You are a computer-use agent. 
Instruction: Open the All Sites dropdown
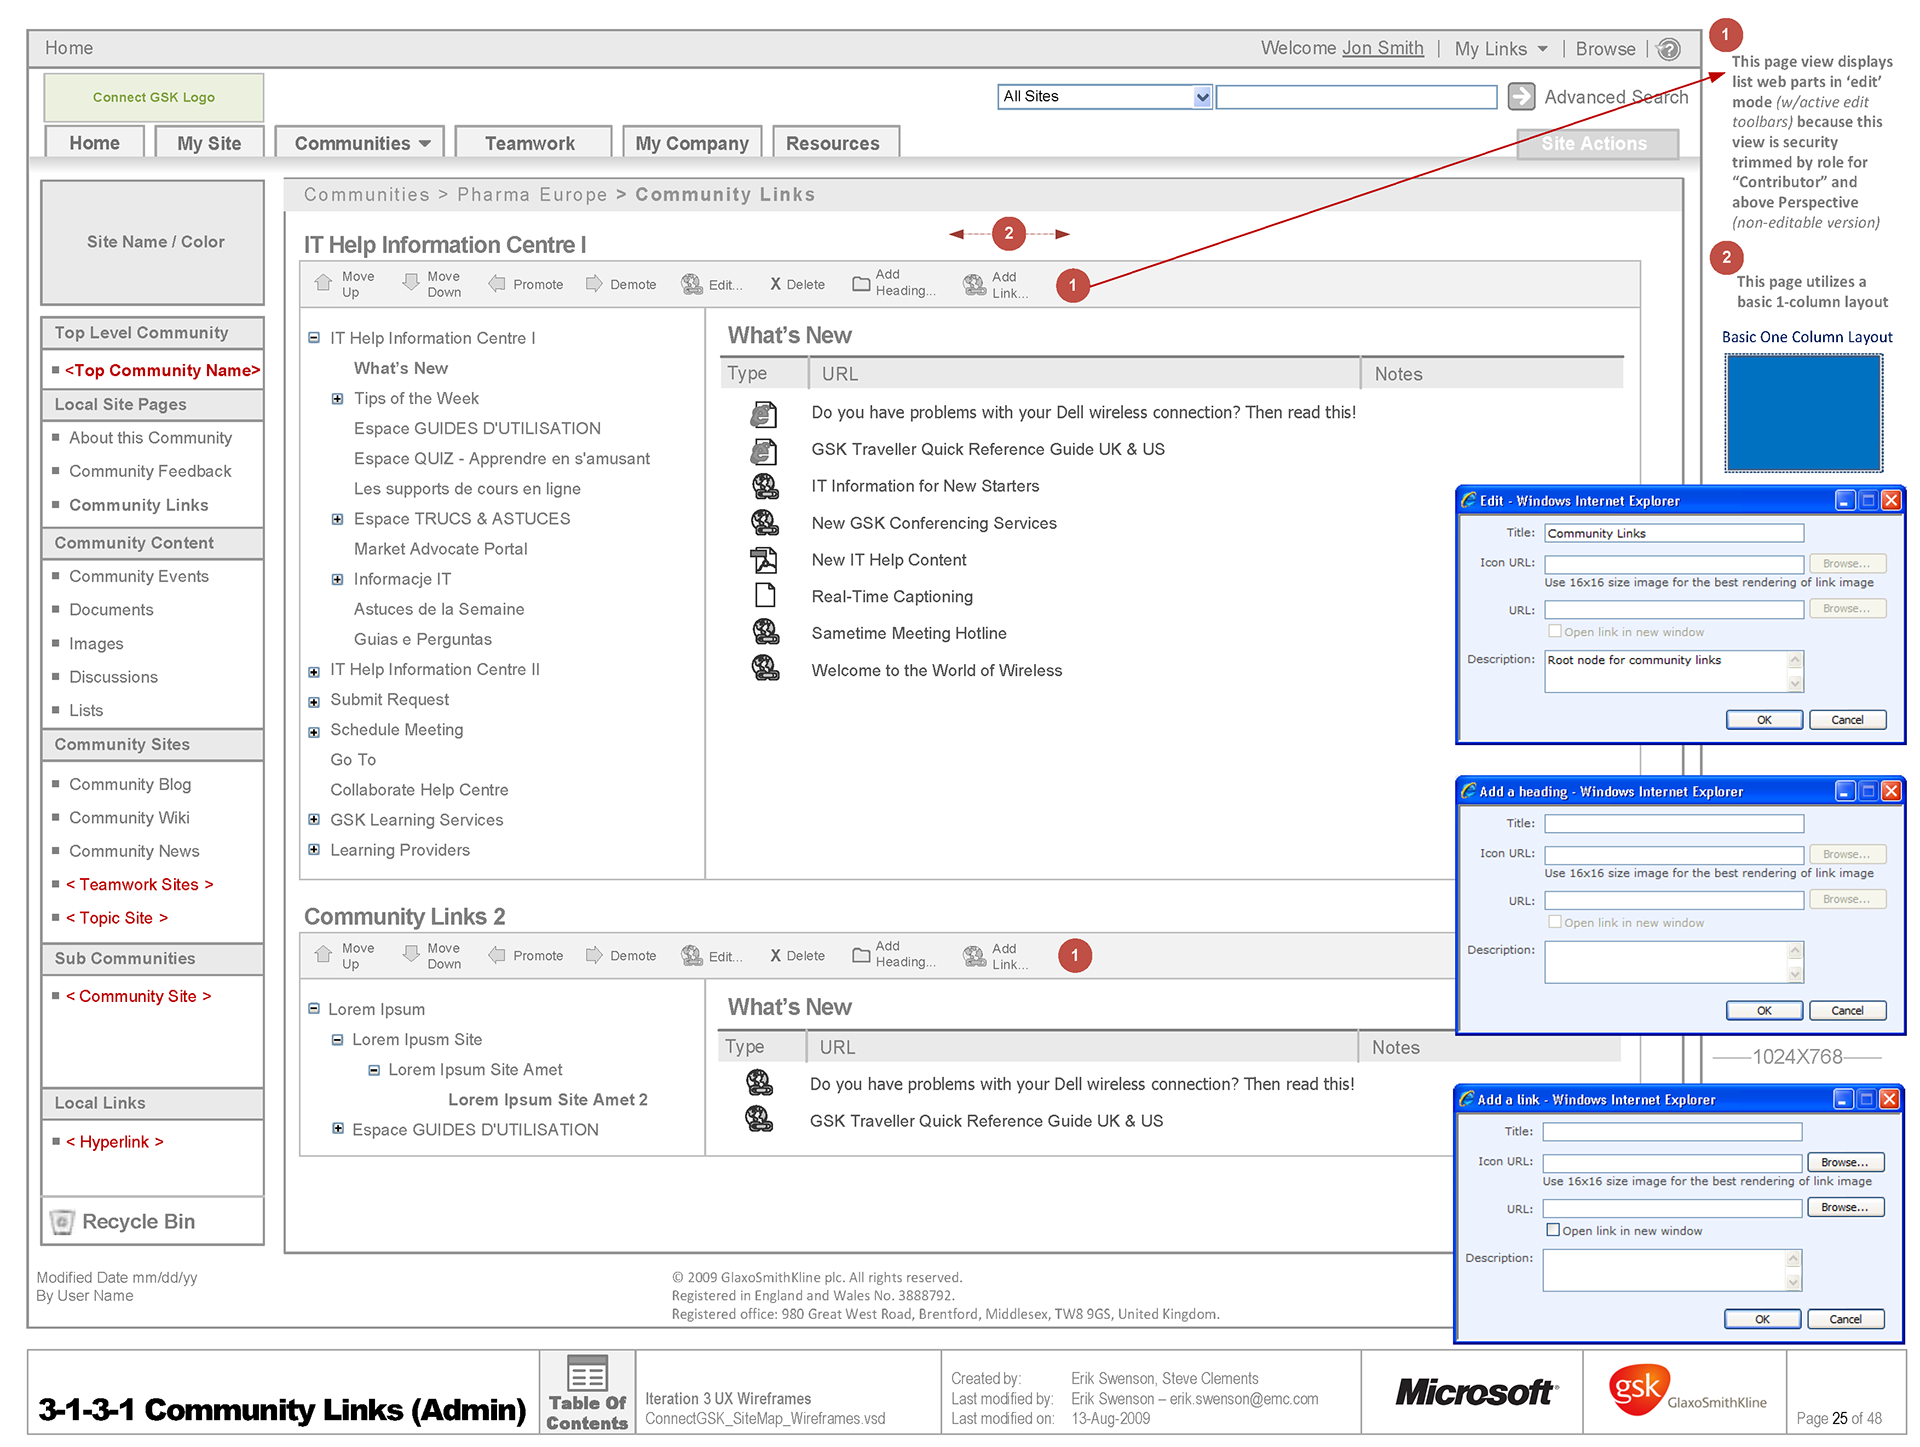pyautogui.click(x=1202, y=97)
